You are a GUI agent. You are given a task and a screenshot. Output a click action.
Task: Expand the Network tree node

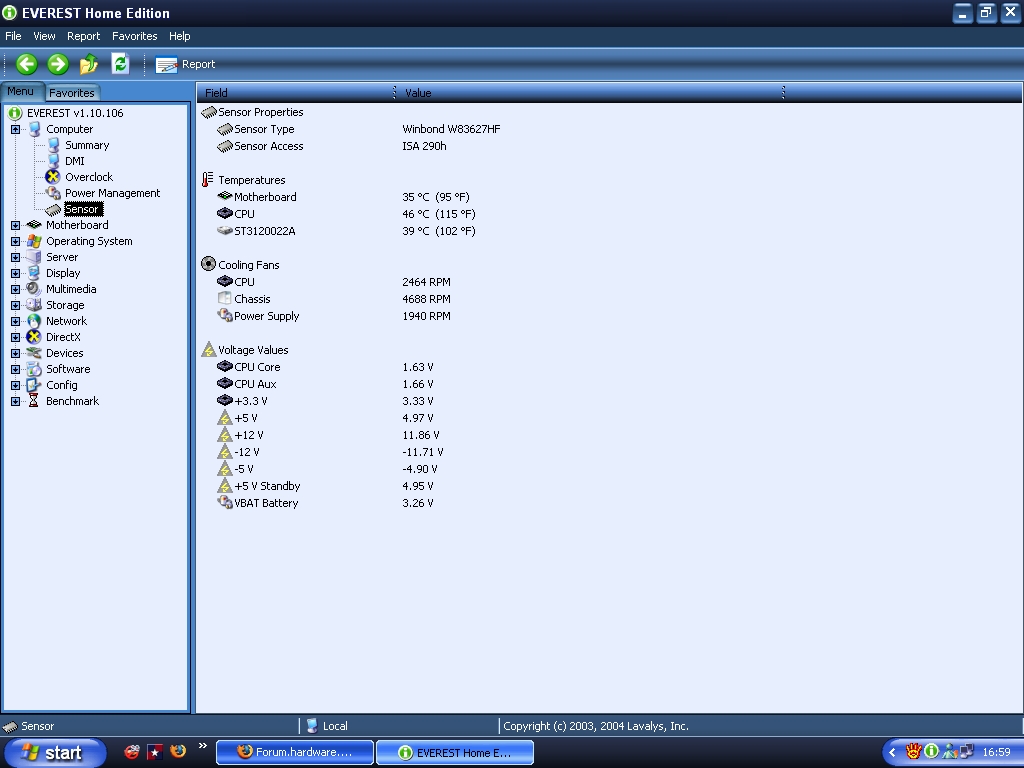[x=15, y=321]
